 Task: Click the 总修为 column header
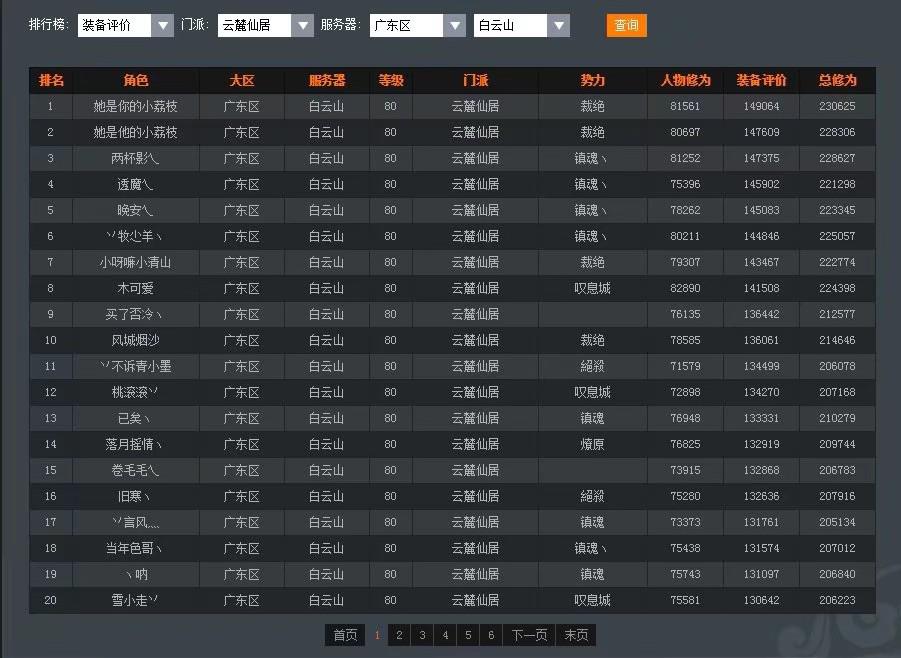coord(837,80)
